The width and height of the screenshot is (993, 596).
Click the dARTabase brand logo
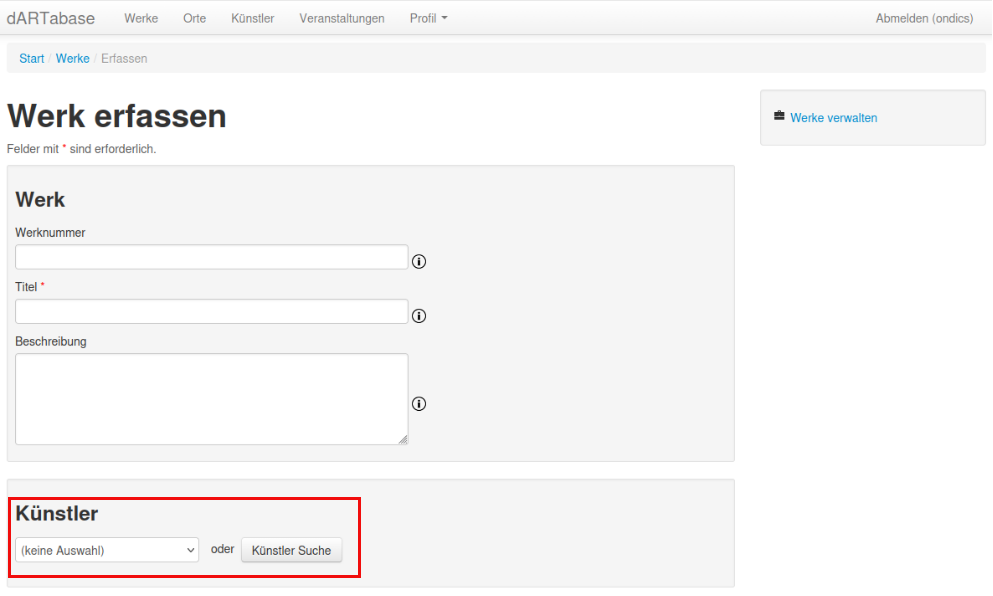51,18
